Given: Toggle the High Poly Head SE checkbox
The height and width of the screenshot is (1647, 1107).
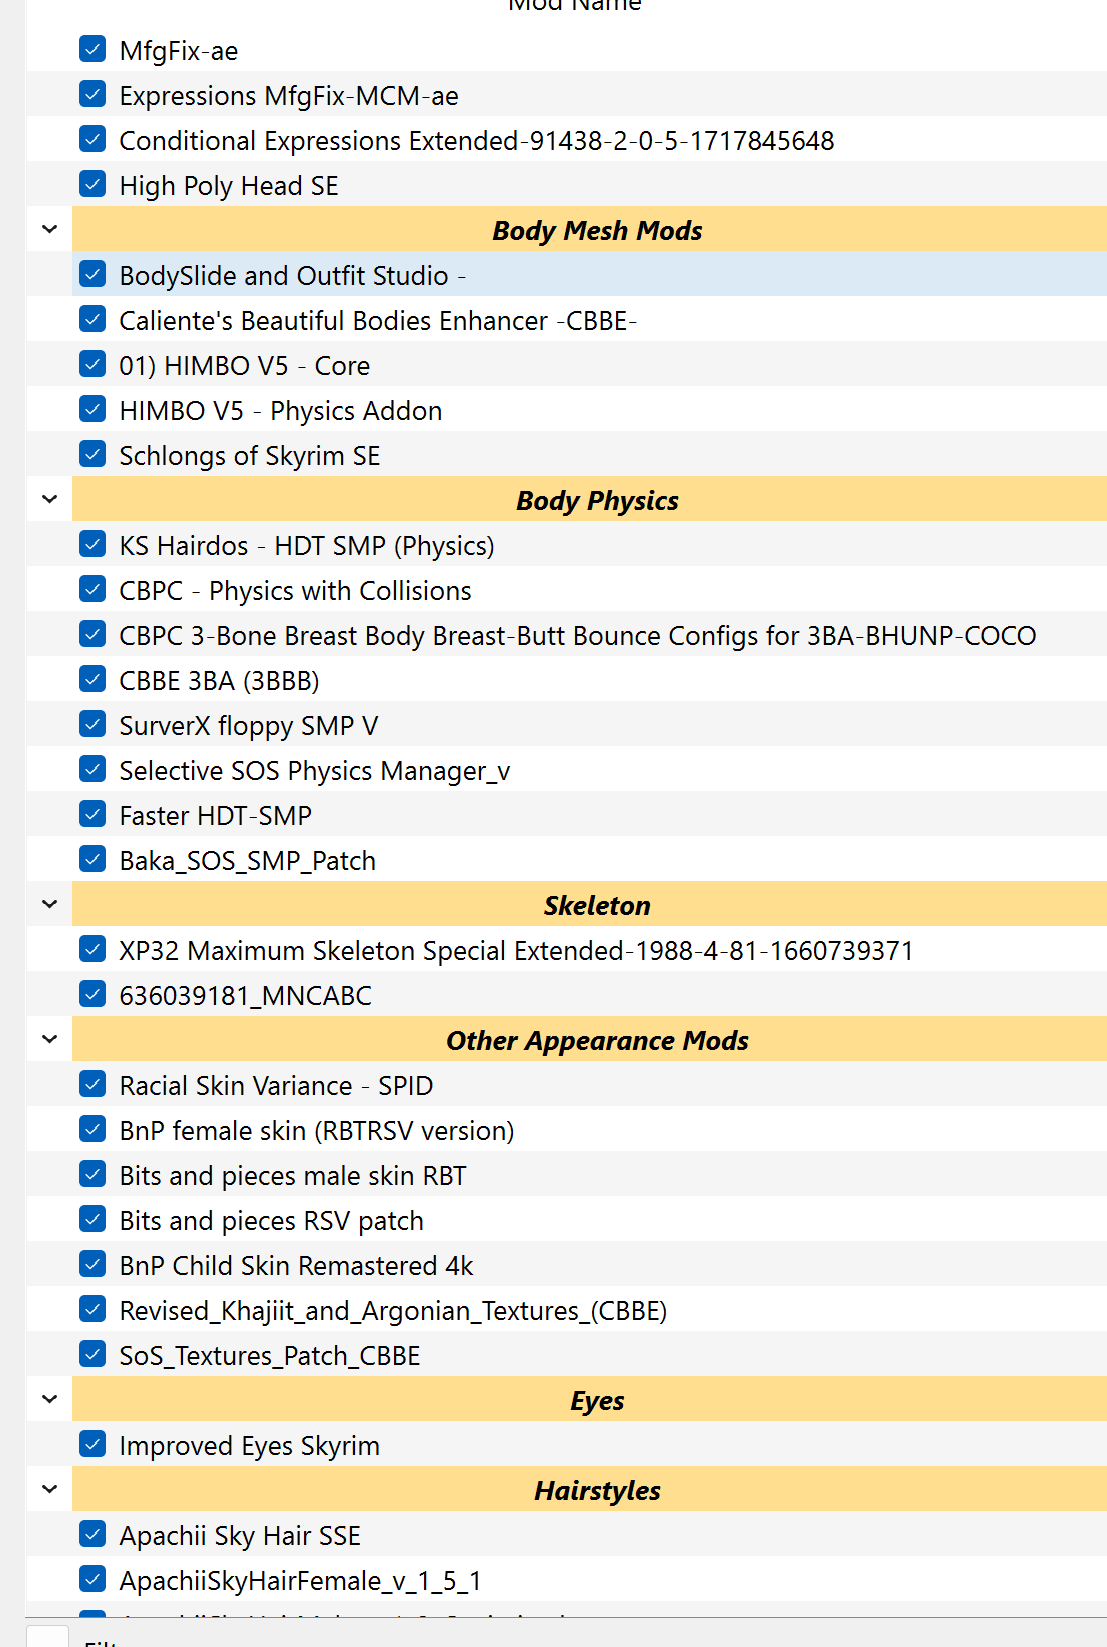Looking at the screenshot, I should pos(92,184).
